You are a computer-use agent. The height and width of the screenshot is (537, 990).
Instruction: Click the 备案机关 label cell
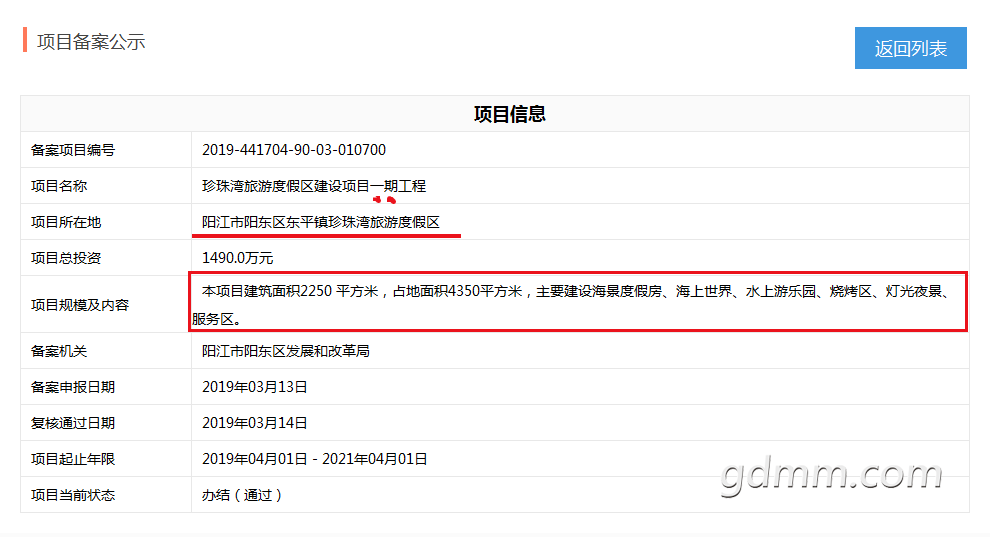(106, 351)
